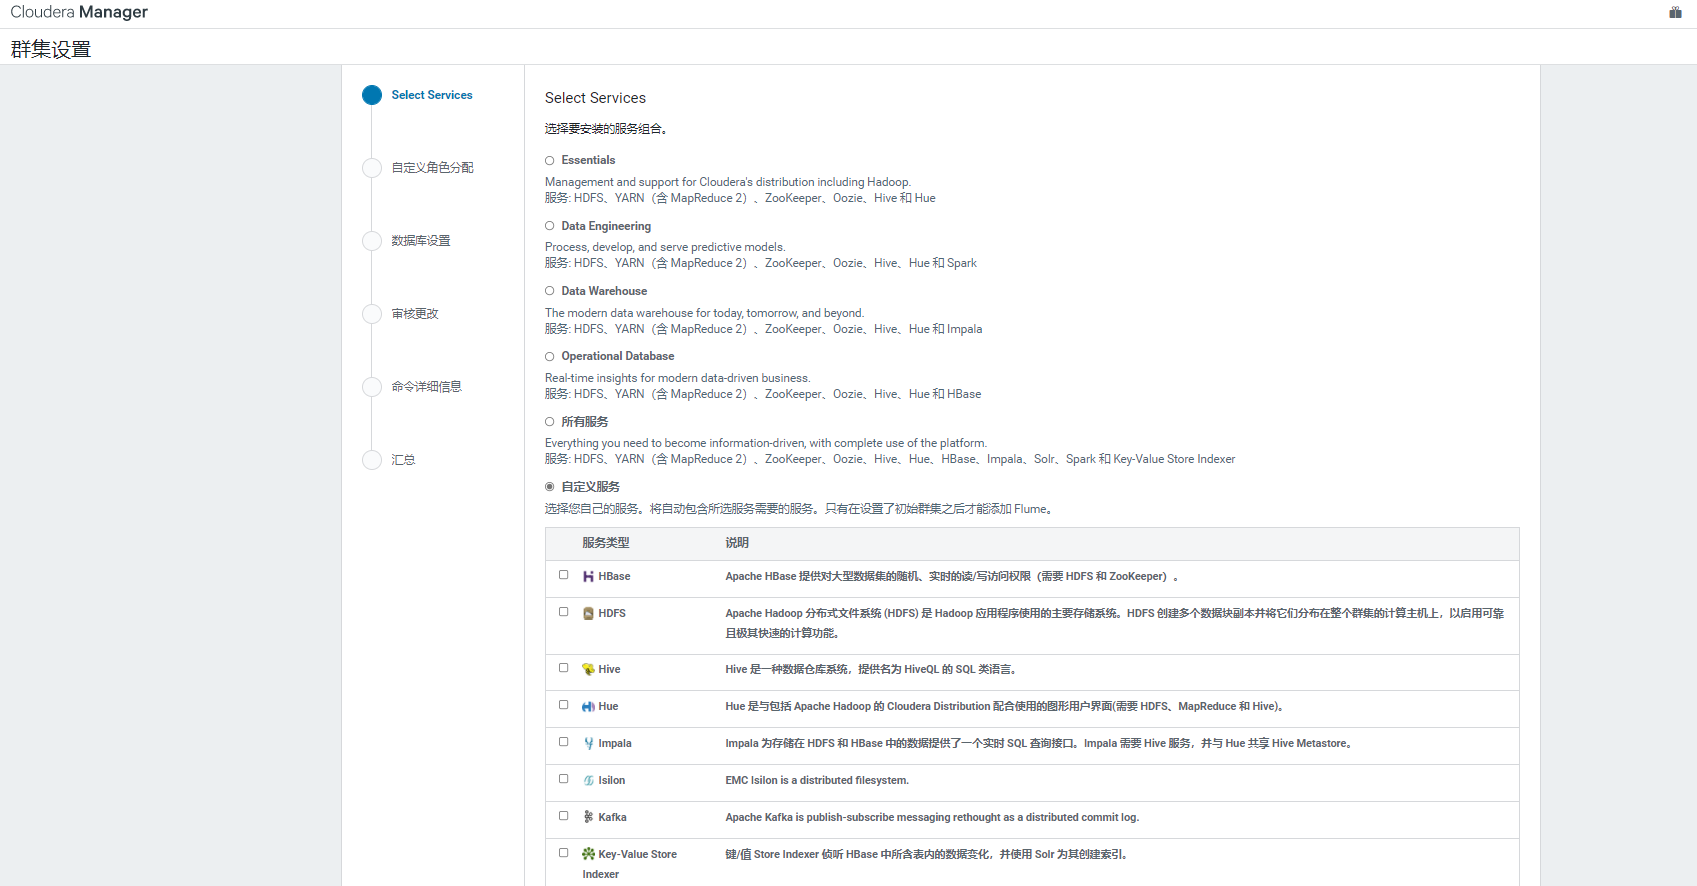
Task: Click the Isilon service name
Action: point(612,781)
